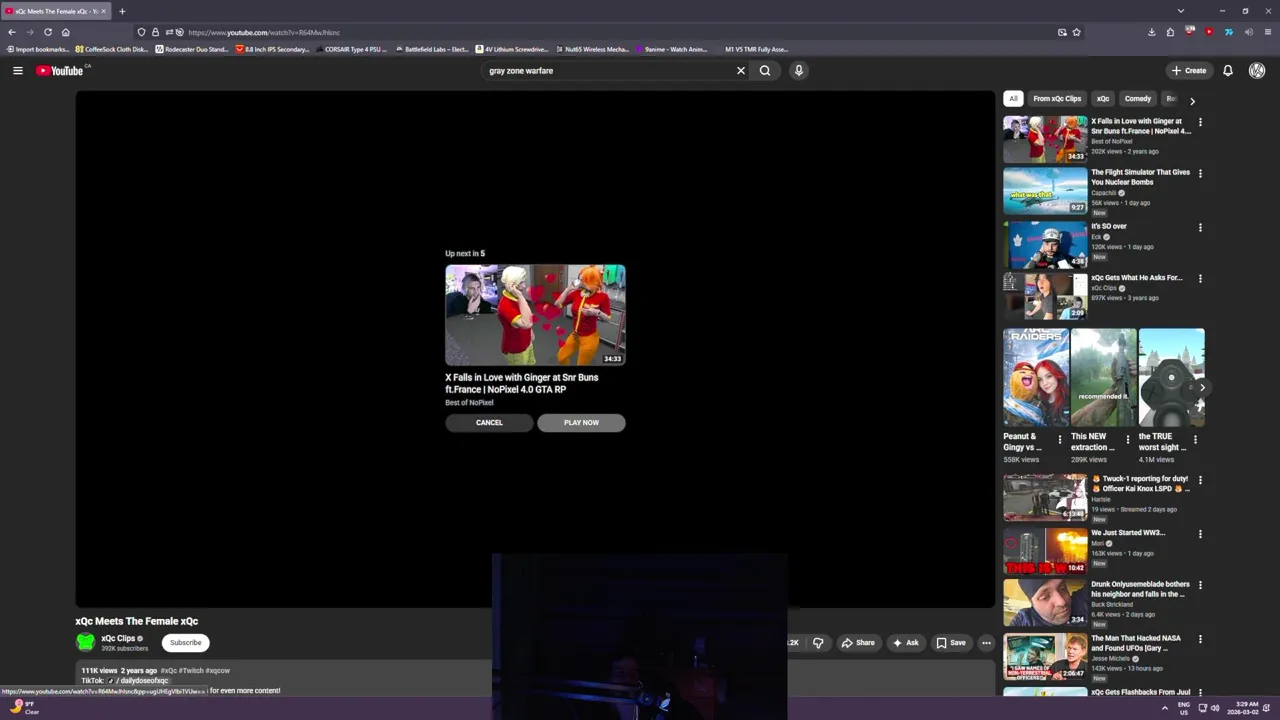Open 'It's SO over' video thumbnail
Image resolution: width=1280 pixels, height=720 pixels.
[x=1045, y=244]
